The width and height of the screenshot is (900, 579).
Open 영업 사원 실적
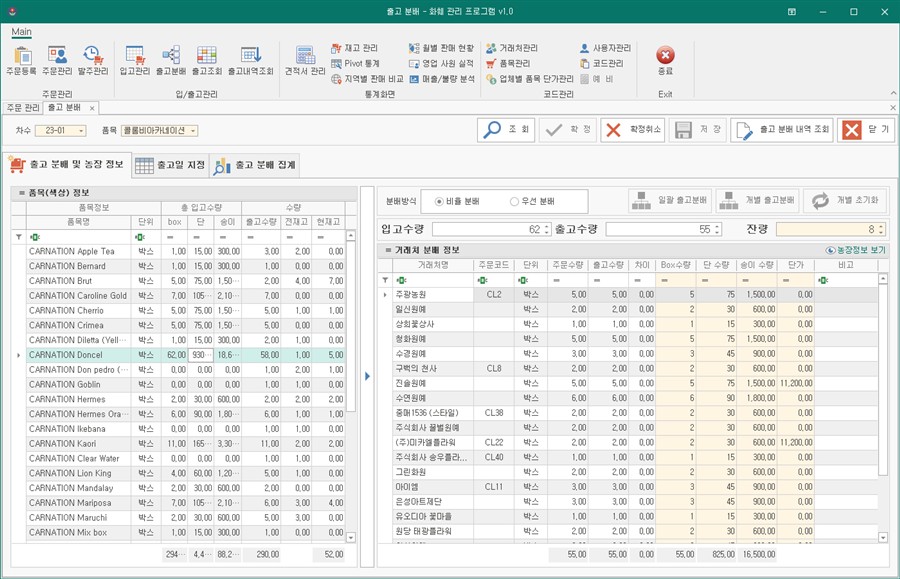tap(441, 64)
